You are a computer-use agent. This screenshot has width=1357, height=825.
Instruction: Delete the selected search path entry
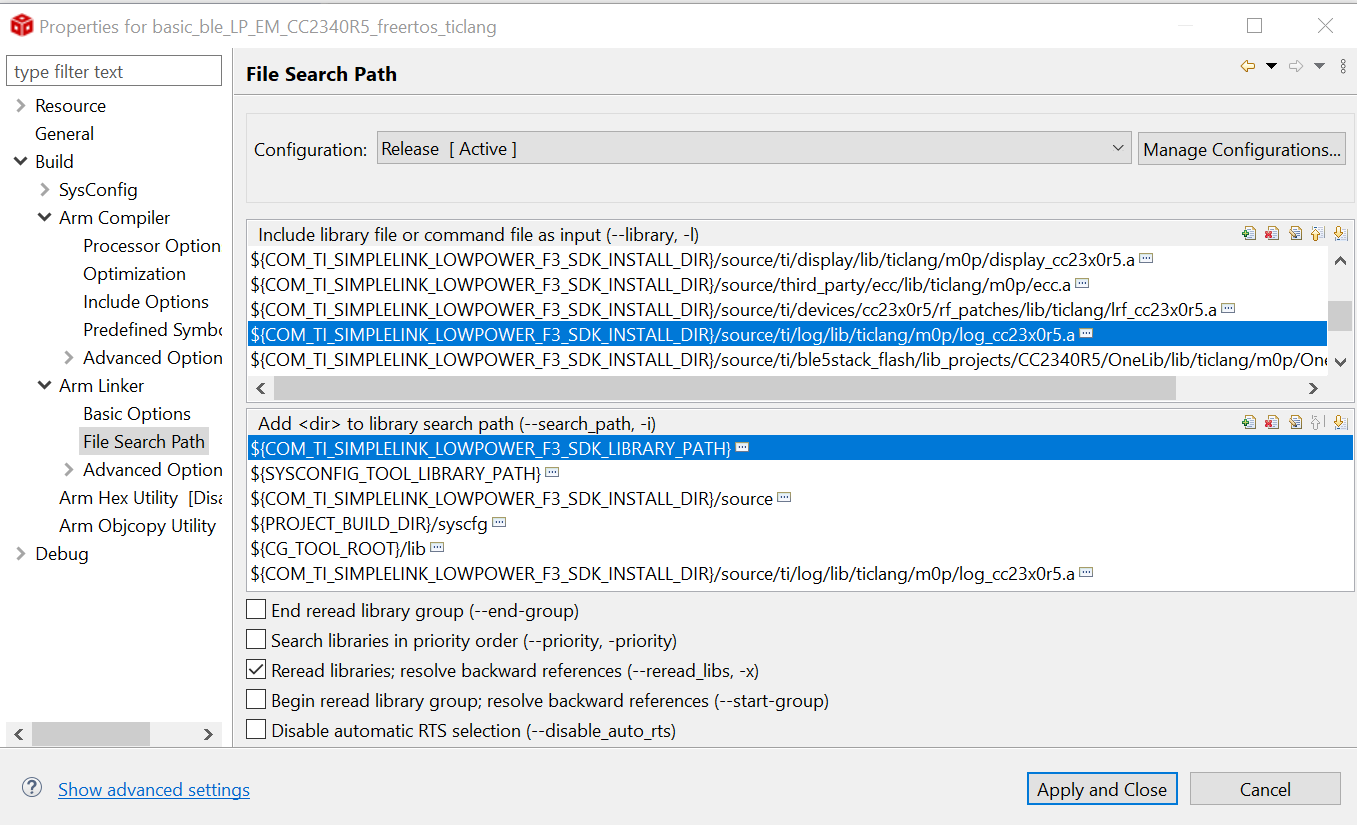(1271, 421)
